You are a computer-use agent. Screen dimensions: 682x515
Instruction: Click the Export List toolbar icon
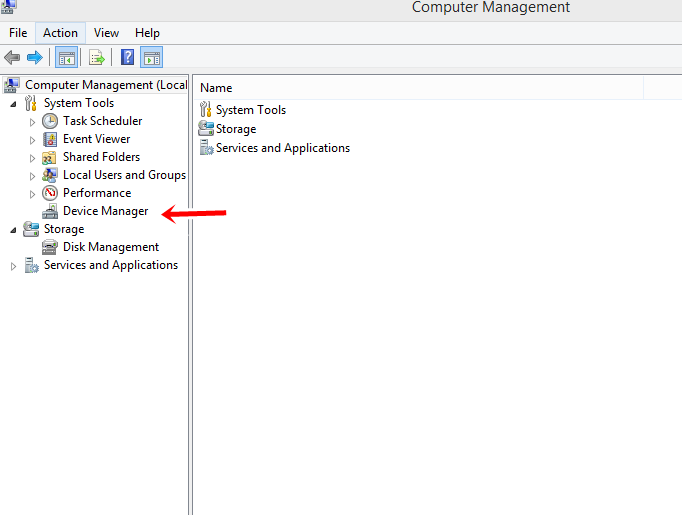tap(97, 57)
